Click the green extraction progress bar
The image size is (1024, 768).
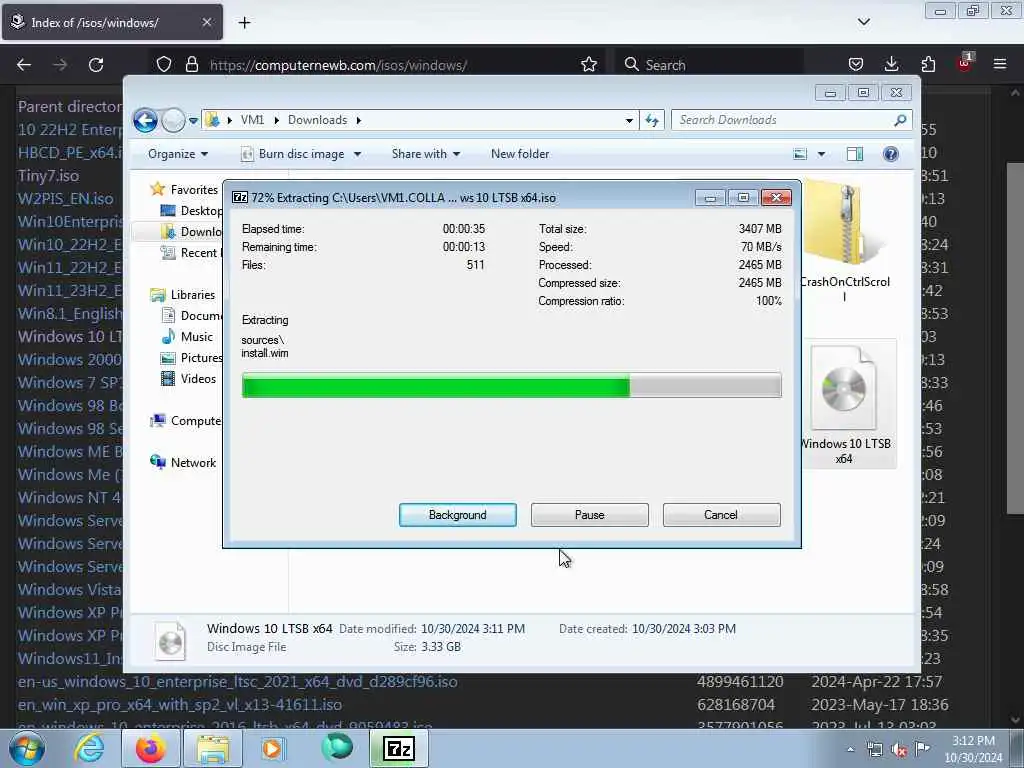pyautogui.click(x=511, y=385)
